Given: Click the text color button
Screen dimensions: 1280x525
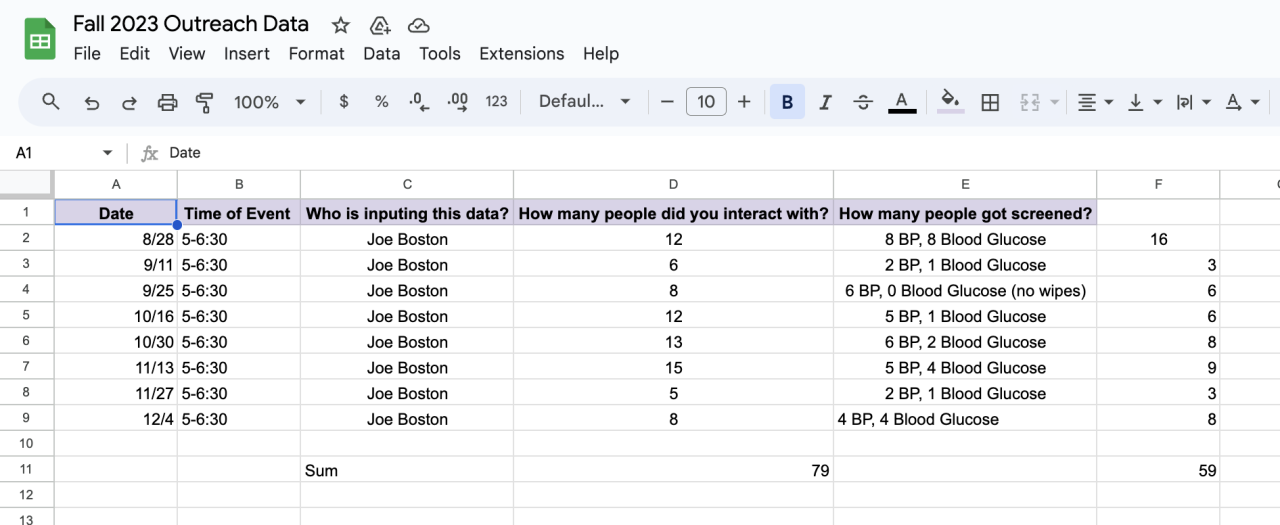Looking at the screenshot, I should (902, 101).
